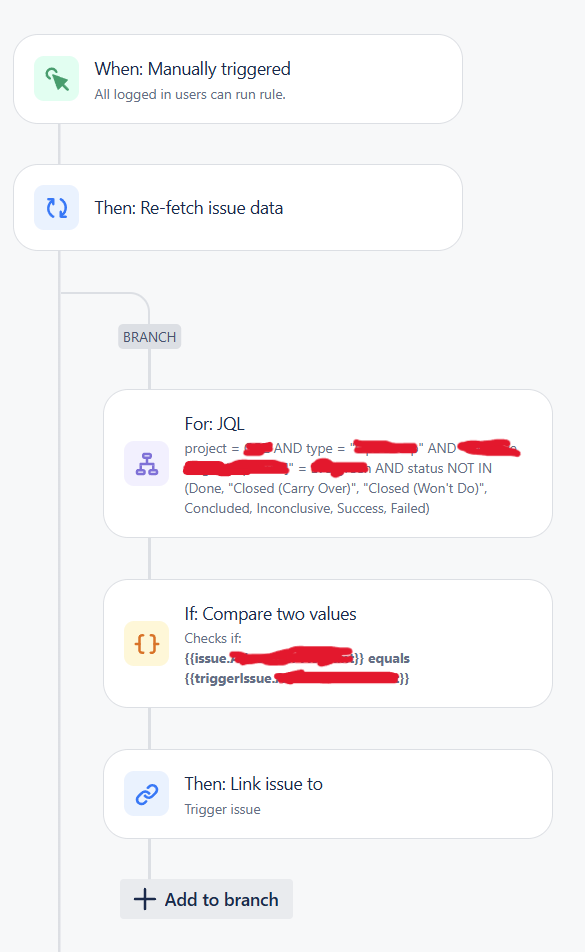Click the Compare two values braces icon
The image size is (585, 952).
click(145, 644)
